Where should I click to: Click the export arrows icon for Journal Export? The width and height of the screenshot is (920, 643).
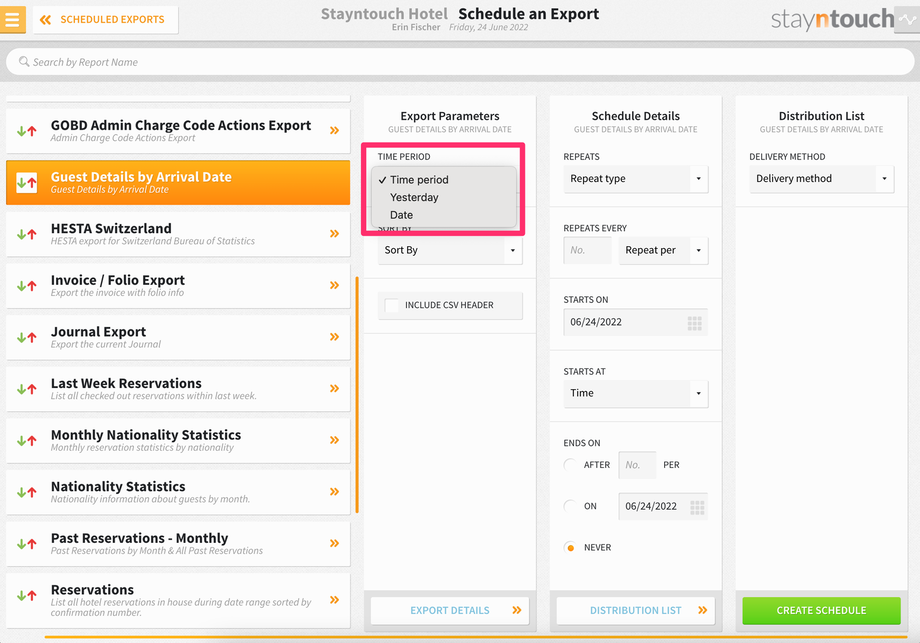pyautogui.click(x=26, y=337)
